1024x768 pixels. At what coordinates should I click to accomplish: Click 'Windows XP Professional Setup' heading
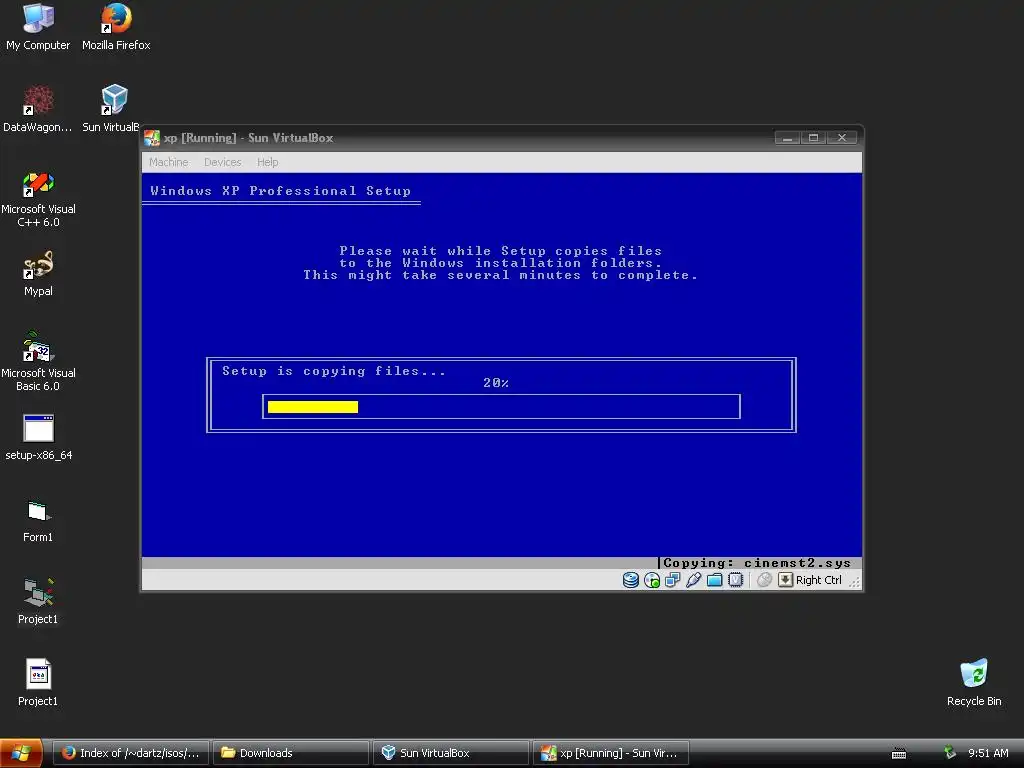coord(280,191)
